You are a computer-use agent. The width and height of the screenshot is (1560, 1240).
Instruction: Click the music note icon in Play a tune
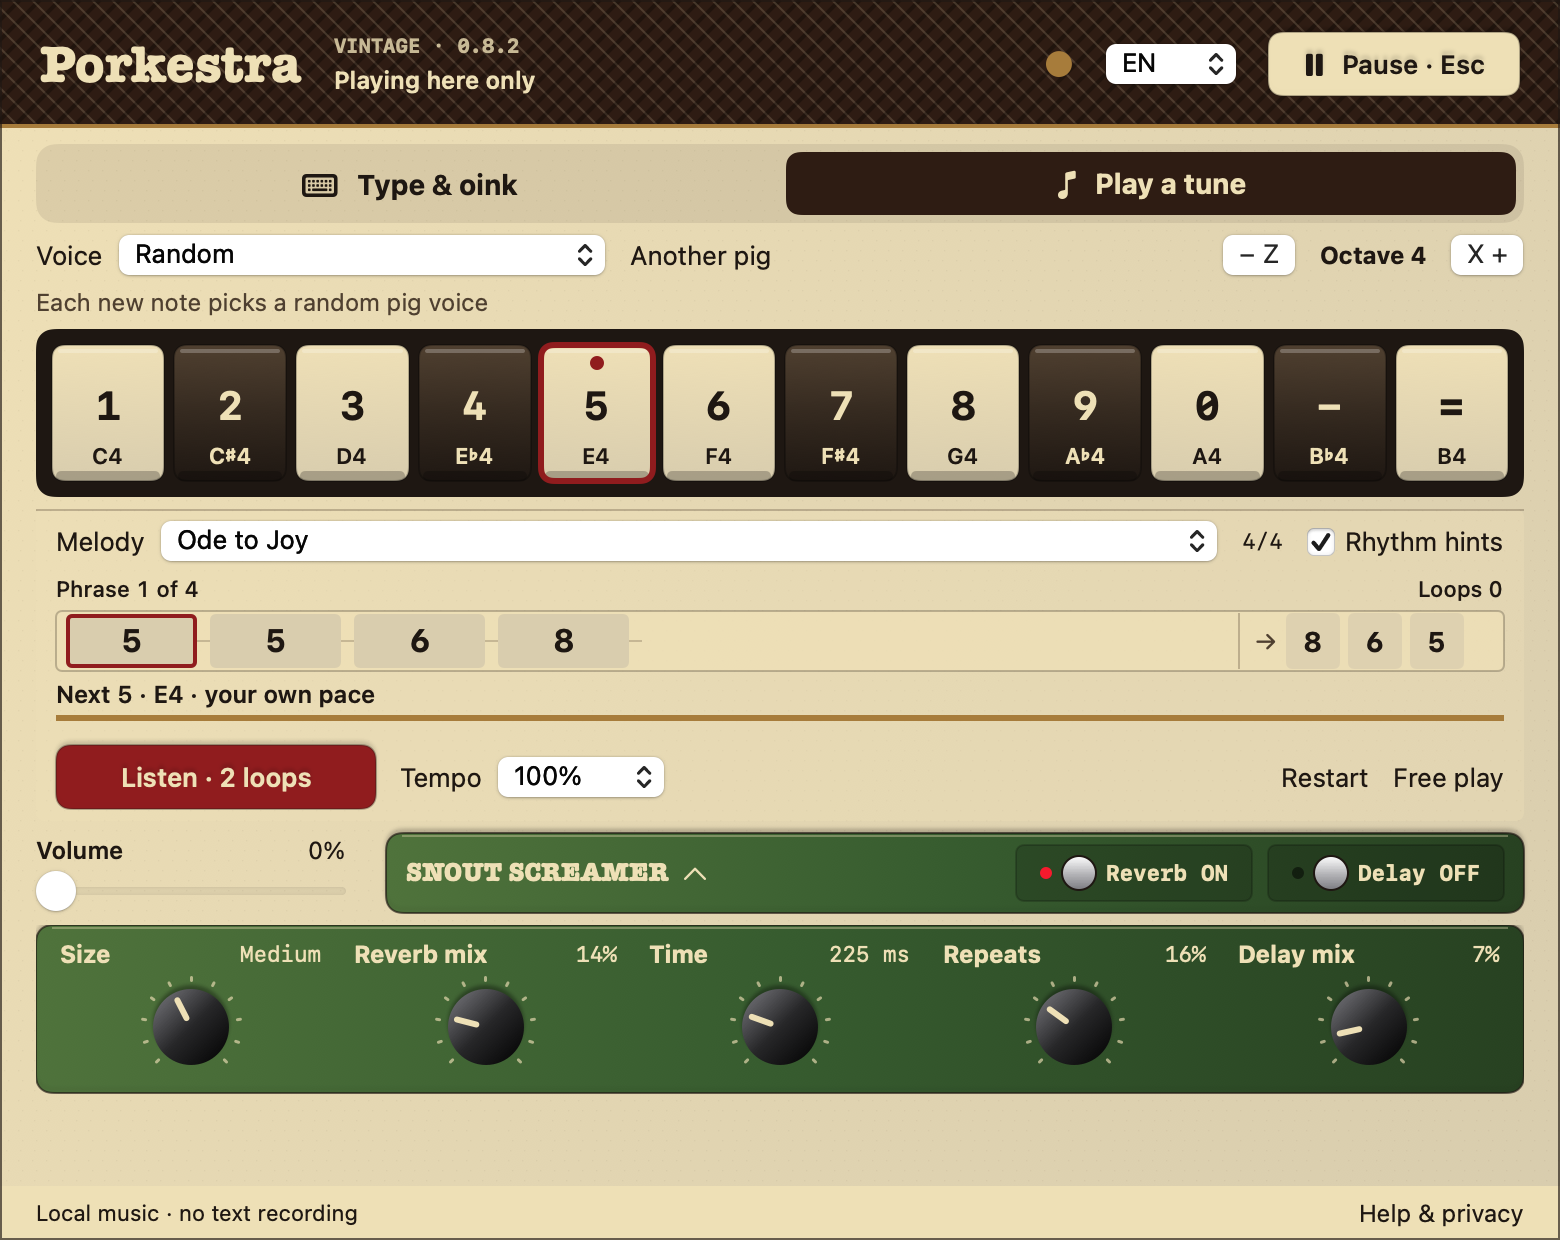point(1067,184)
